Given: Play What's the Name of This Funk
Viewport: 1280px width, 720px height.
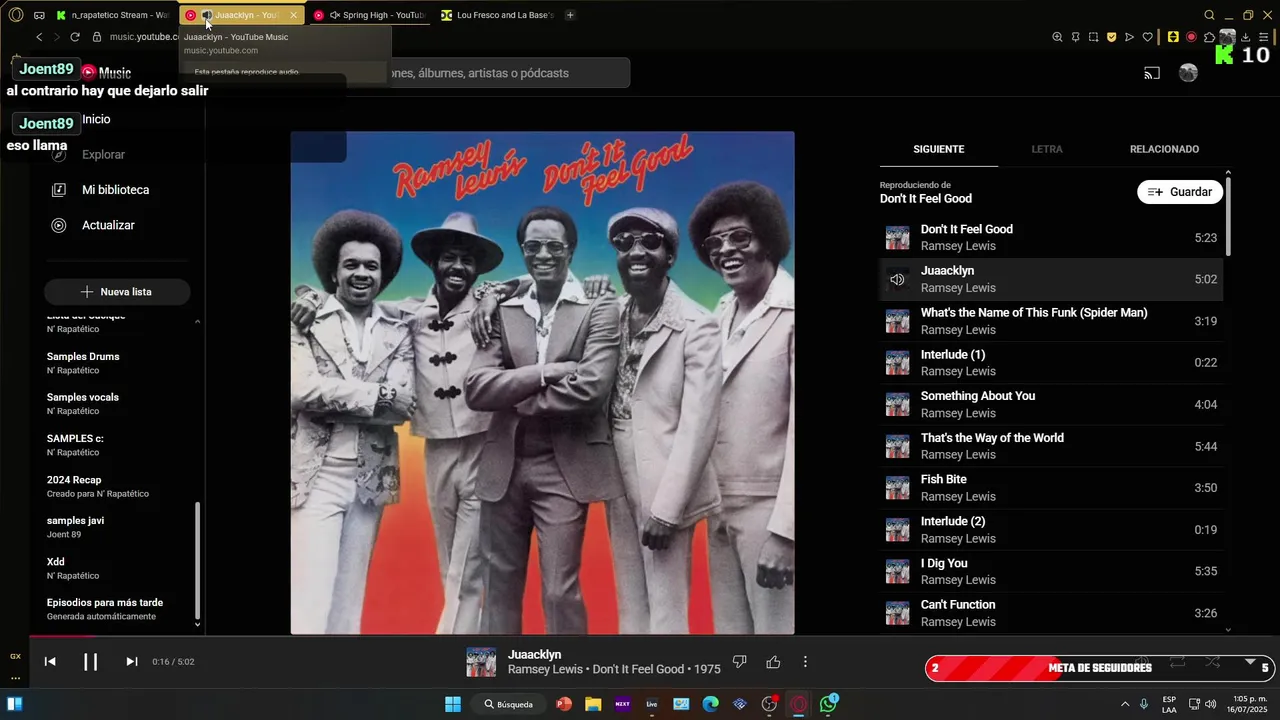Looking at the screenshot, I should [1051, 321].
